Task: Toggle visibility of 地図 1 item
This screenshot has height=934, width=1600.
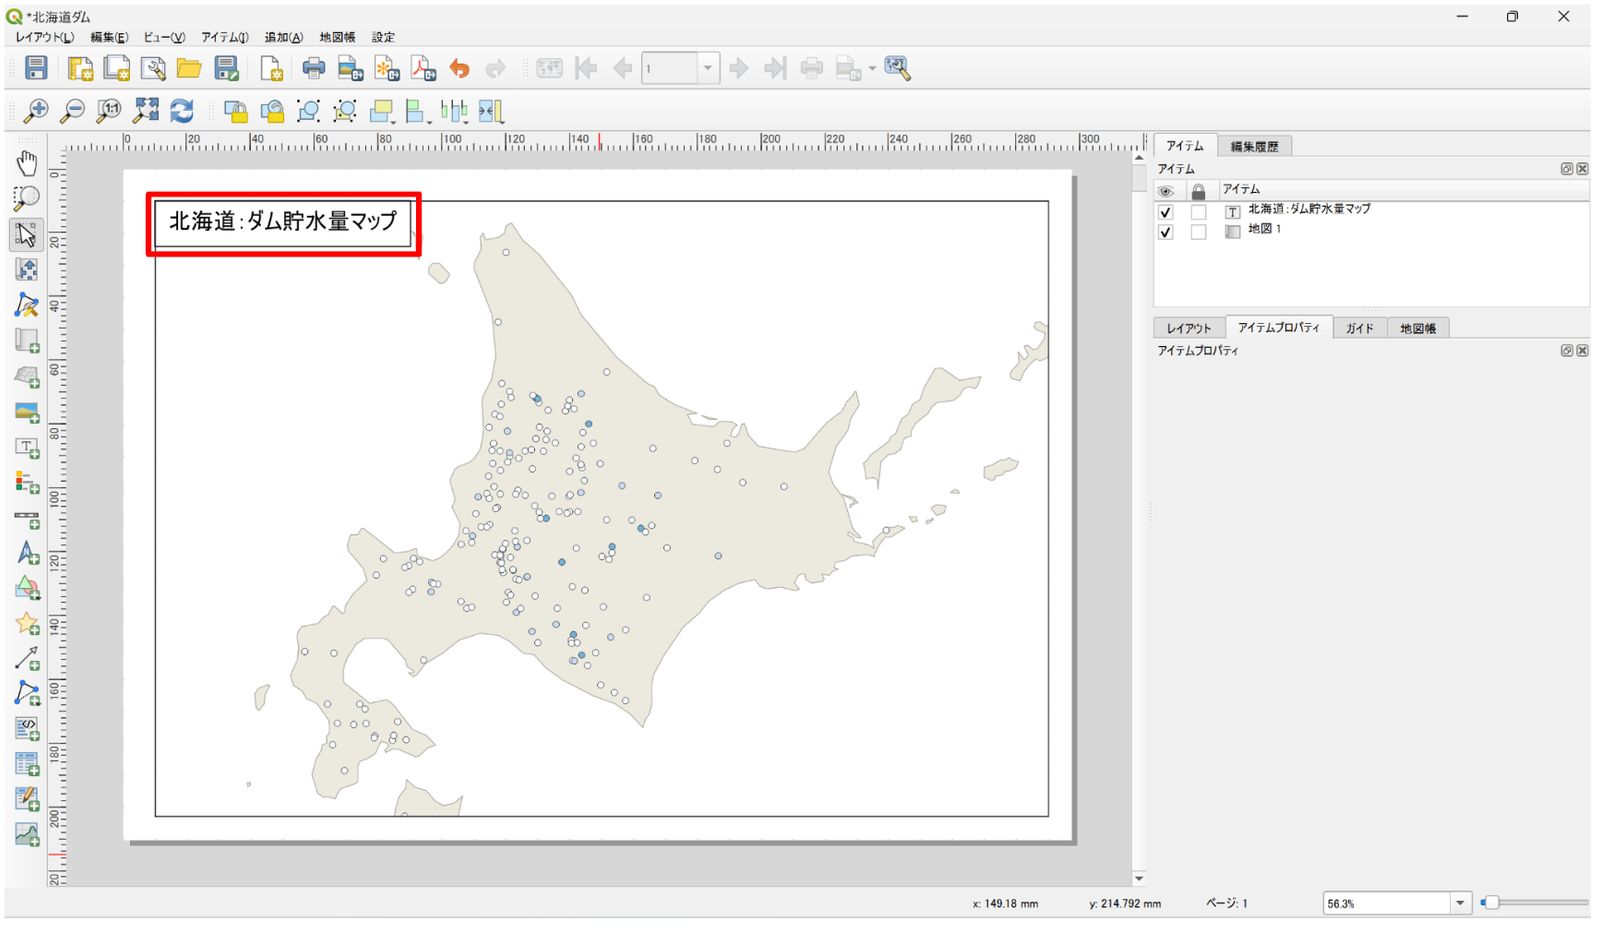Action: (1165, 232)
